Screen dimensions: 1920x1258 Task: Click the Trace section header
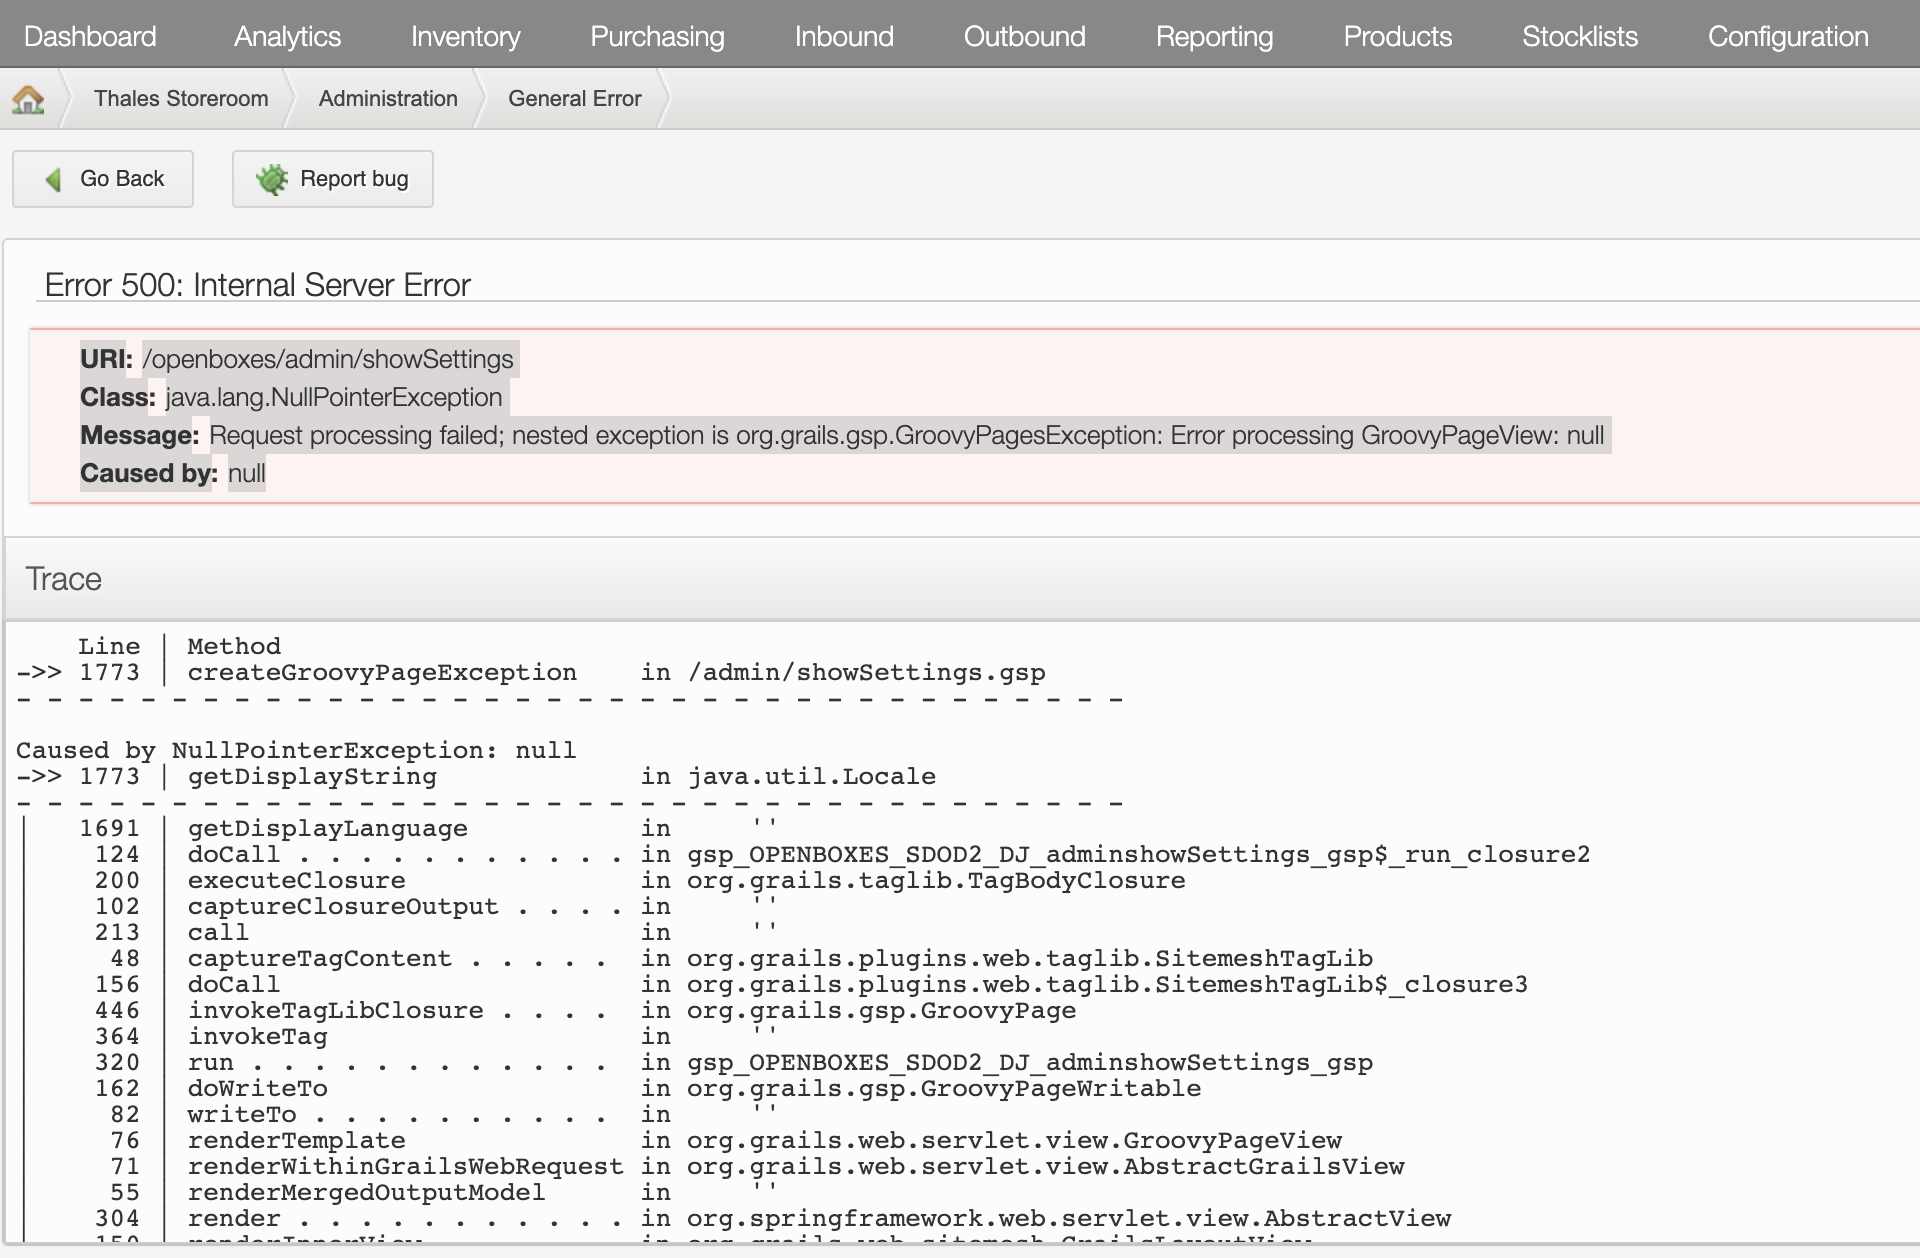pyautogui.click(x=64, y=579)
